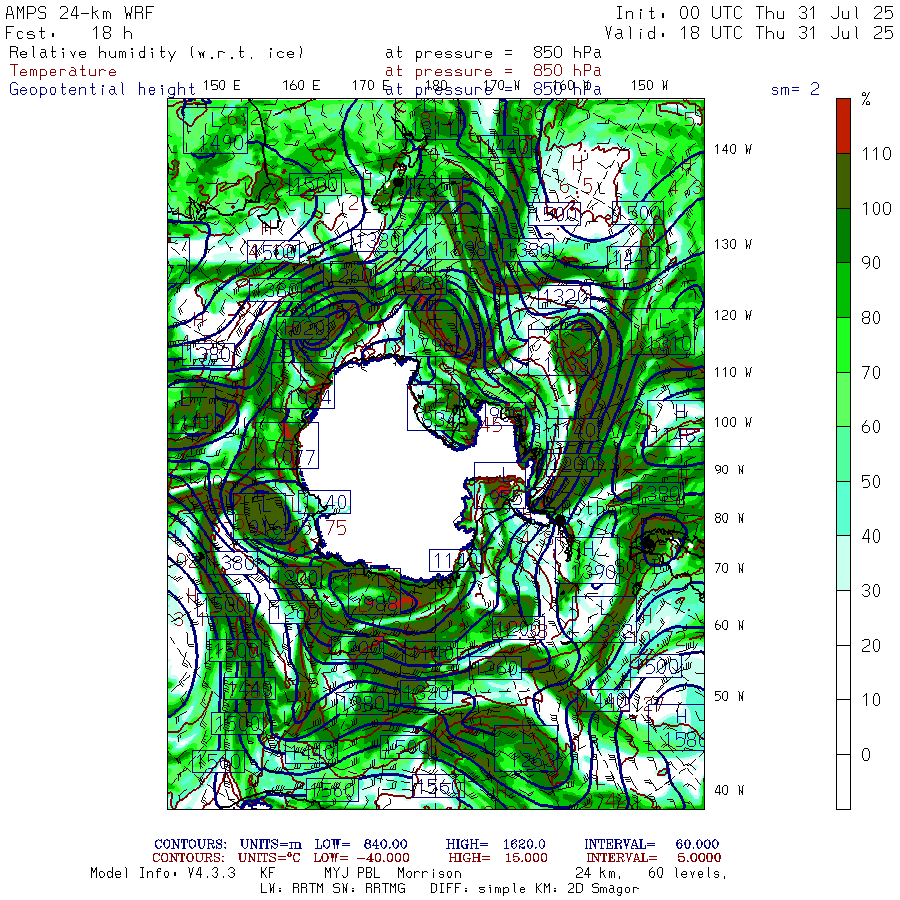The image size is (900, 900).
Task: Click the 'Valid: 18 UTC Thu 31 Jul 25' line
Action: pyautogui.click(x=748, y=33)
